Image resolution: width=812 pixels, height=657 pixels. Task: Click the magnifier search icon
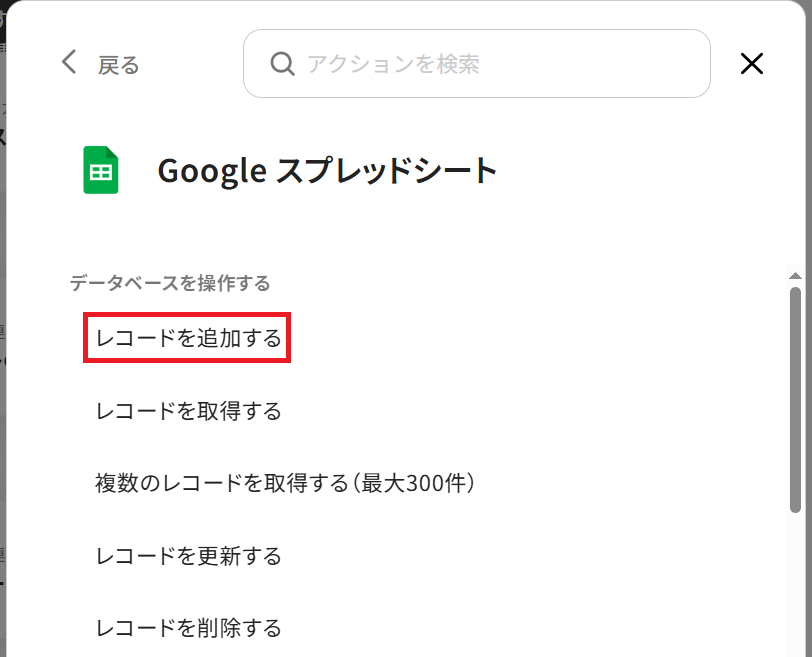(x=282, y=64)
